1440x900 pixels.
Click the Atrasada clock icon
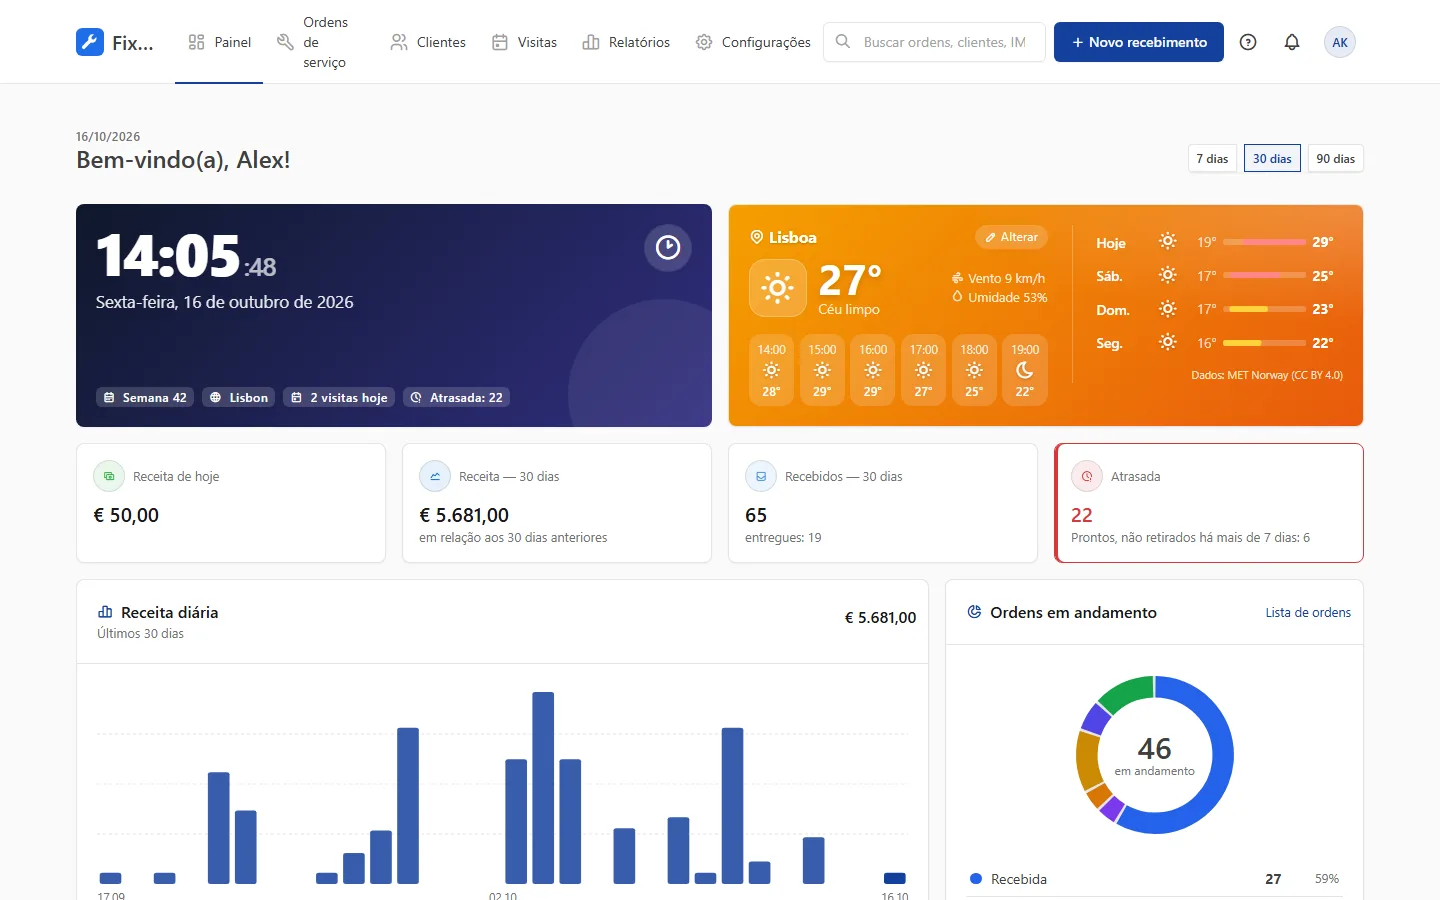click(x=1087, y=476)
